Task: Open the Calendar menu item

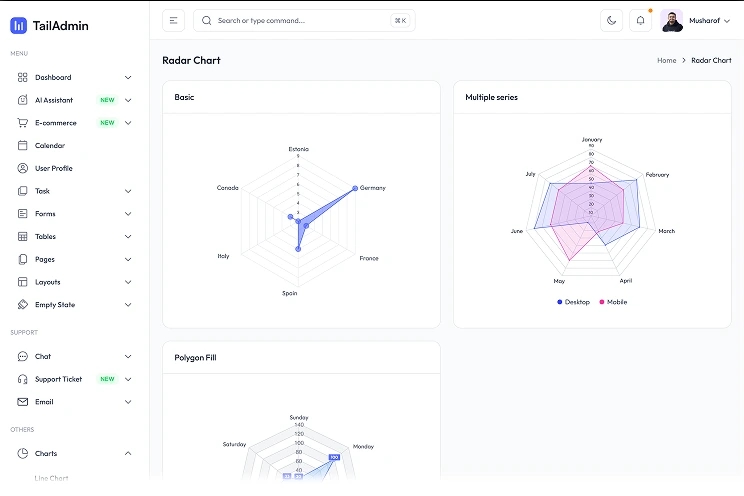Action: point(74,145)
